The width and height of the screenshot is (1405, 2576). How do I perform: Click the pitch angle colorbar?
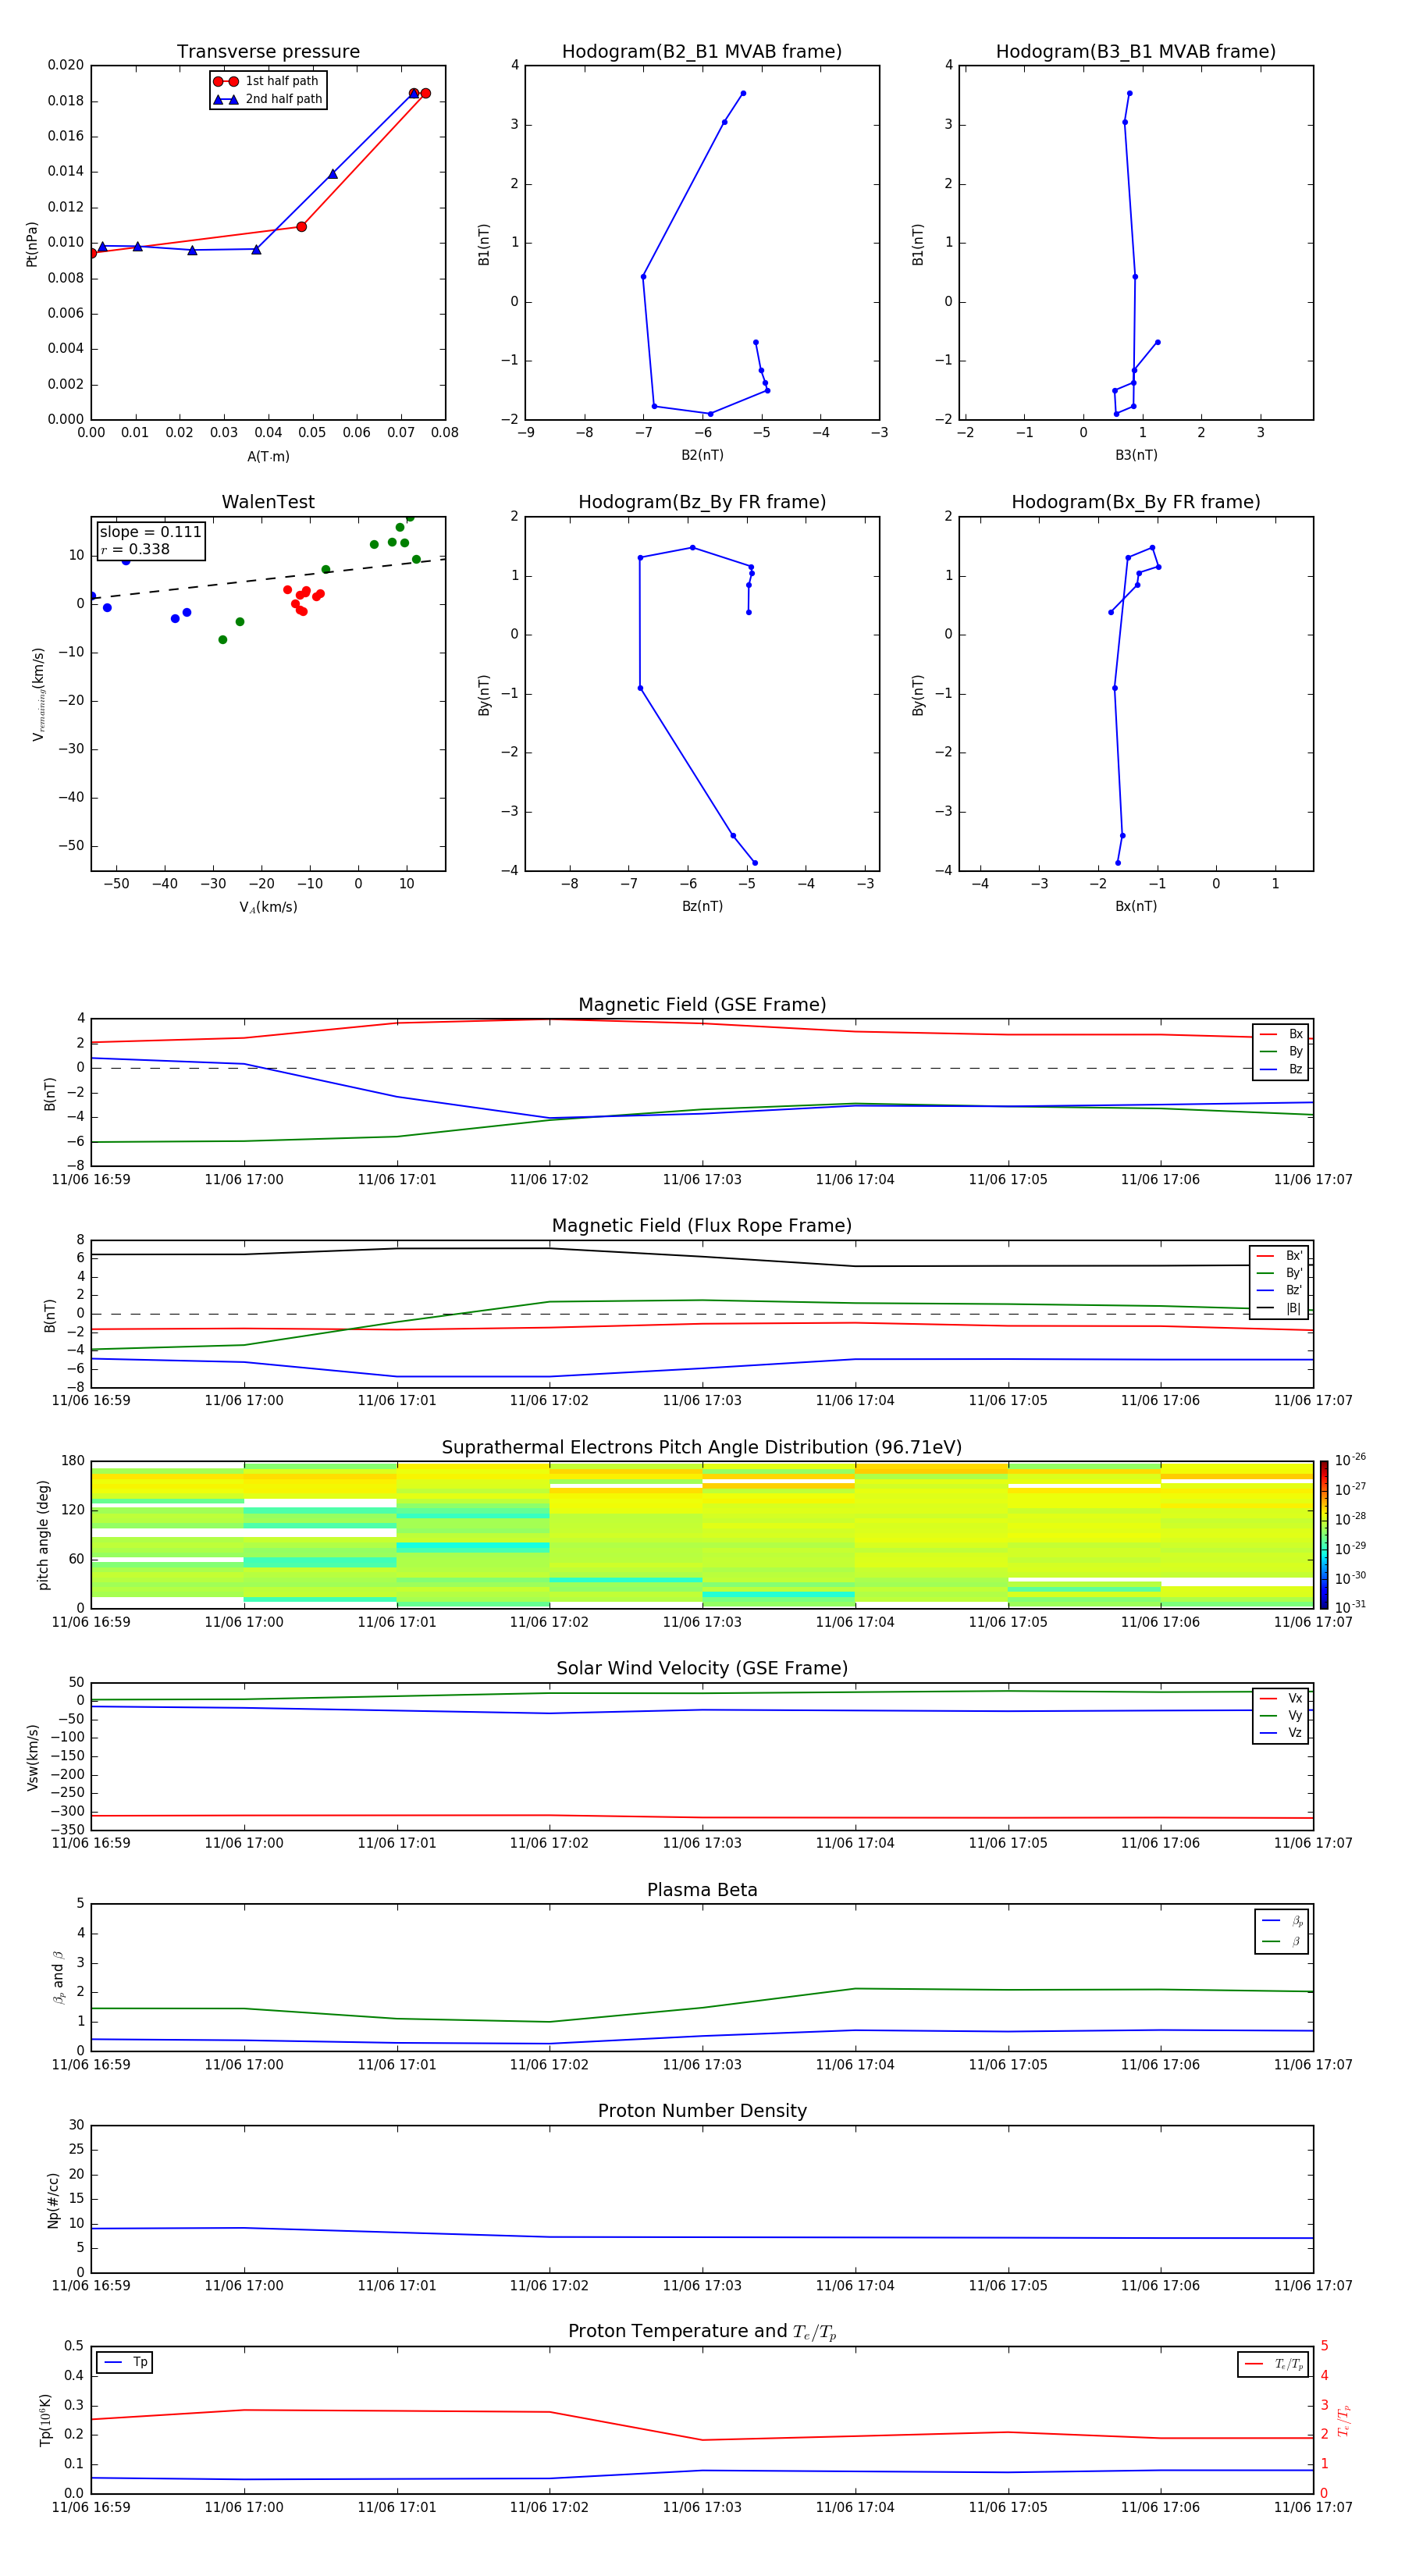coord(1324,1535)
